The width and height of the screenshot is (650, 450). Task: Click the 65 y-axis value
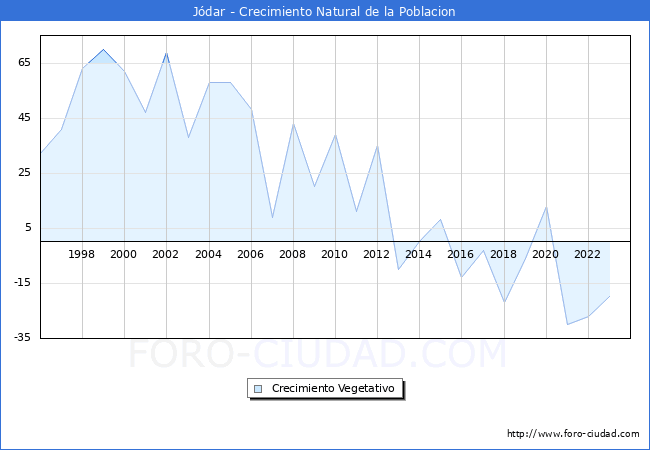click(x=24, y=63)
